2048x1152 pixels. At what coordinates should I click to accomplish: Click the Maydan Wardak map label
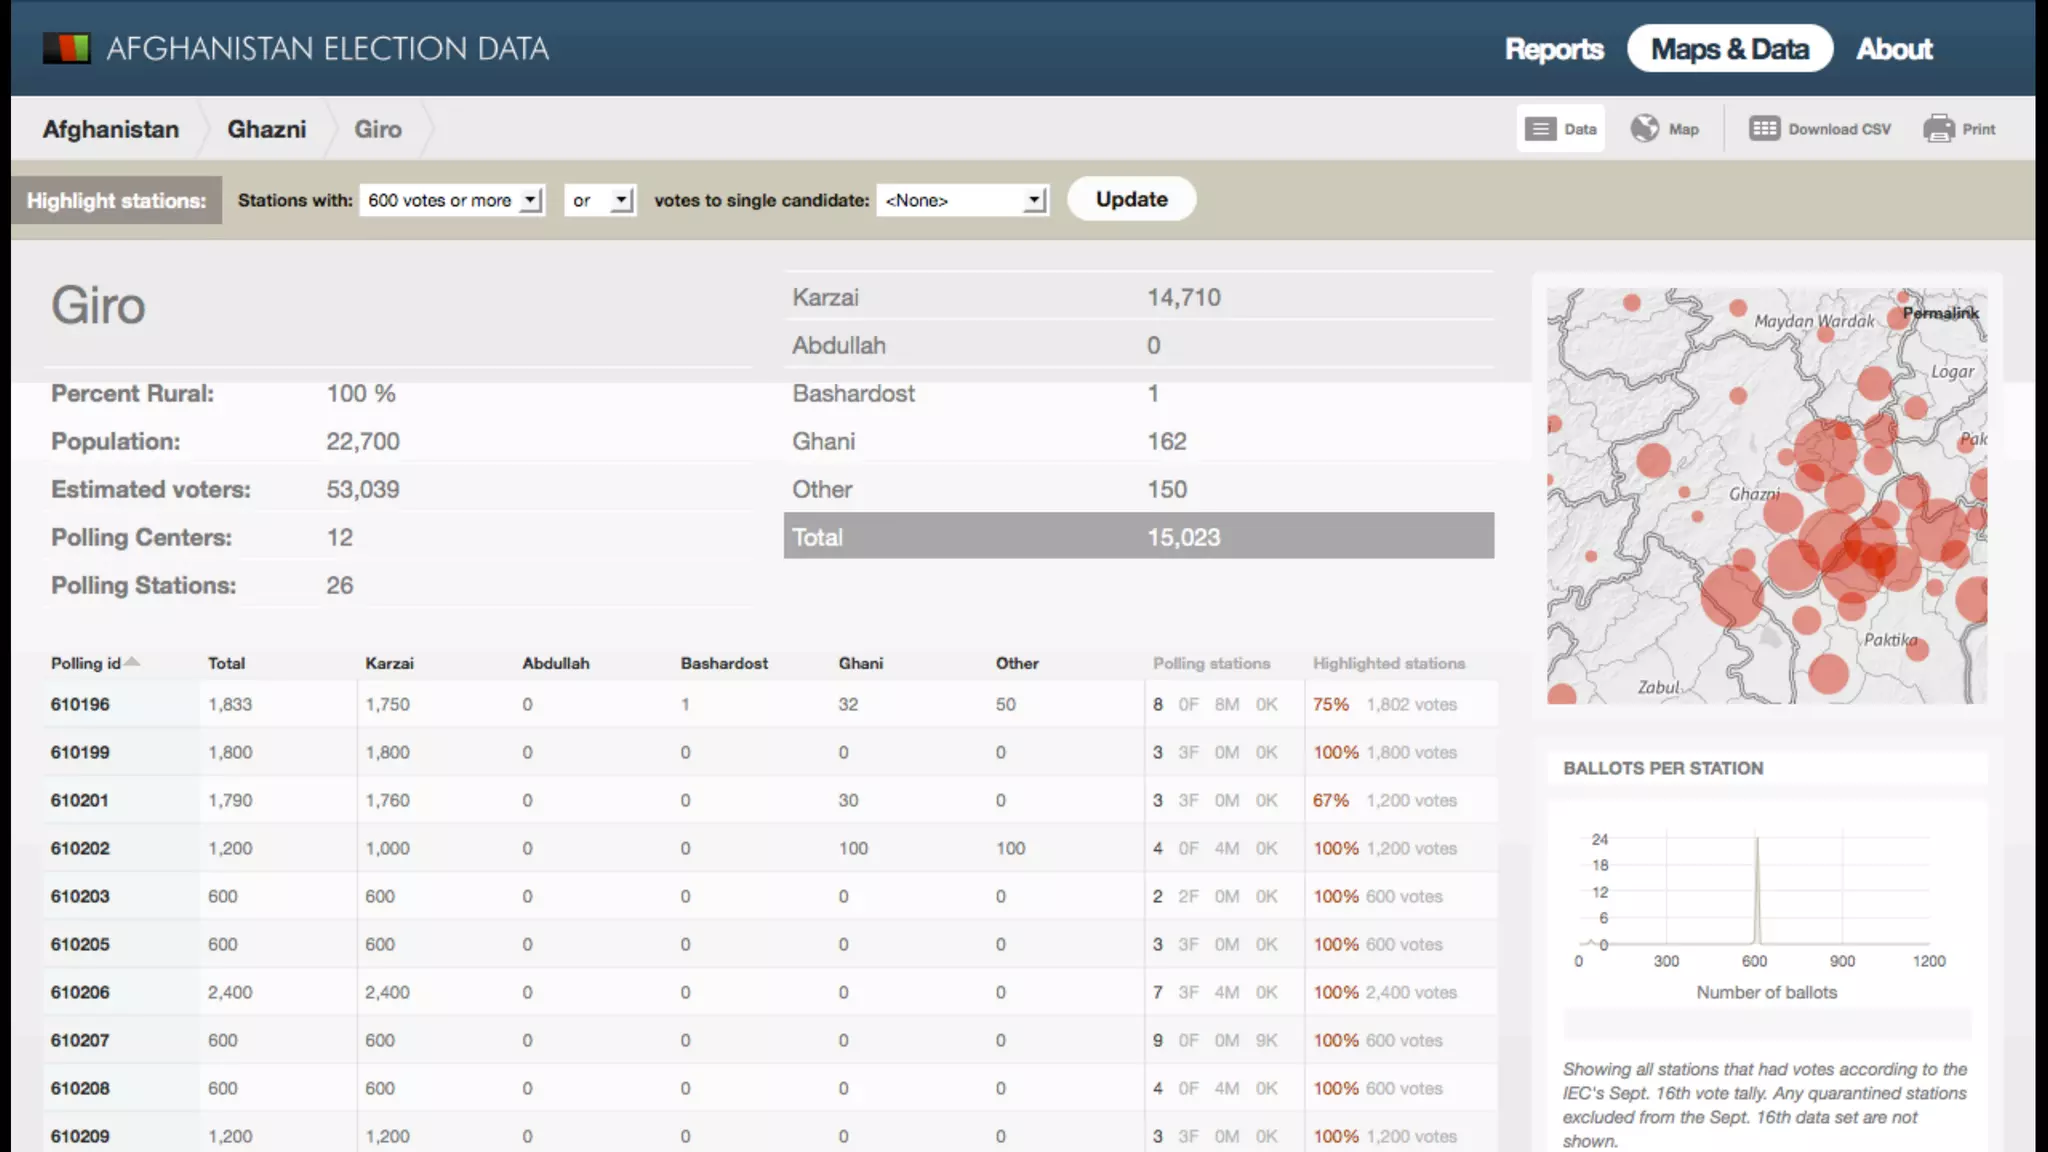pyautogui.click(x=1814, y=321)
